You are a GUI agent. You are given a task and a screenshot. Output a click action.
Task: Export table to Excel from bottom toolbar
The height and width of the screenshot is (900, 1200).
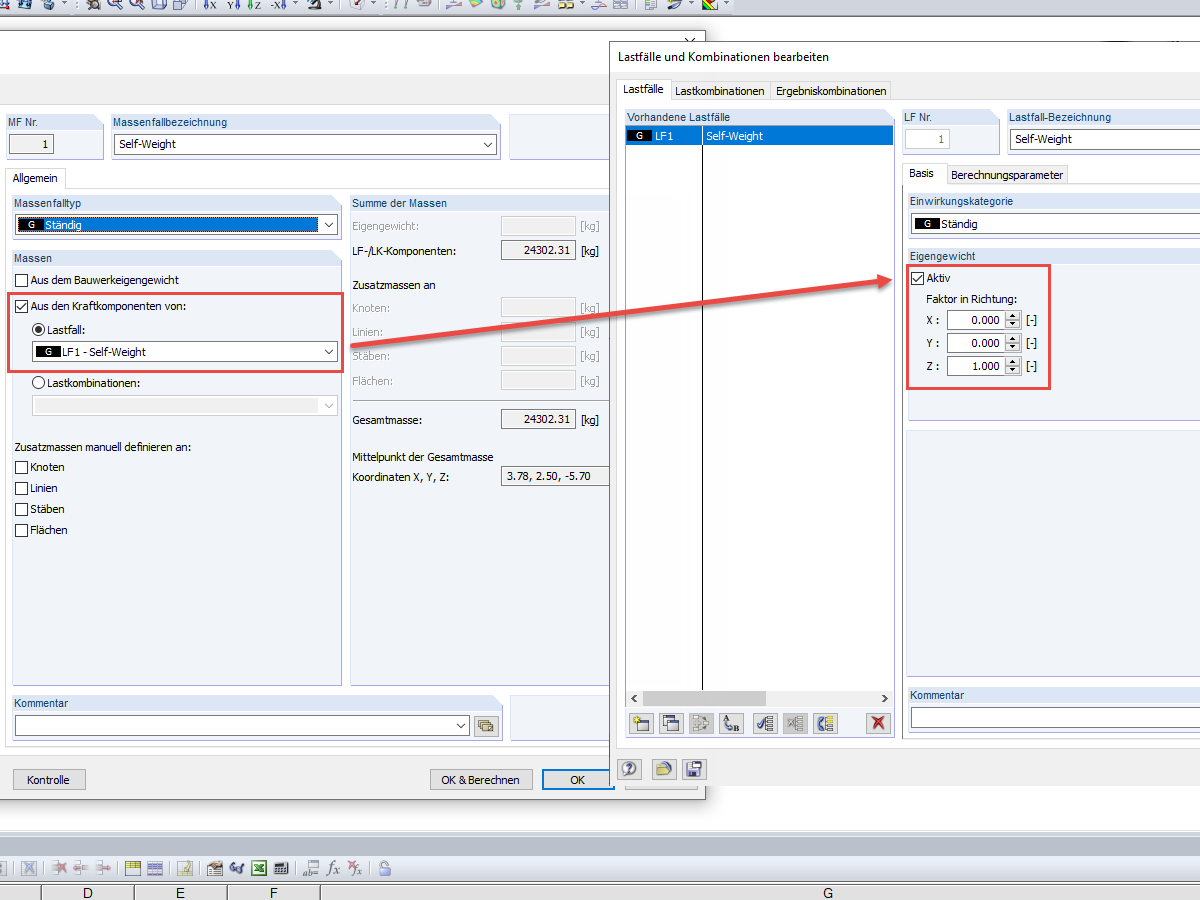258,868
